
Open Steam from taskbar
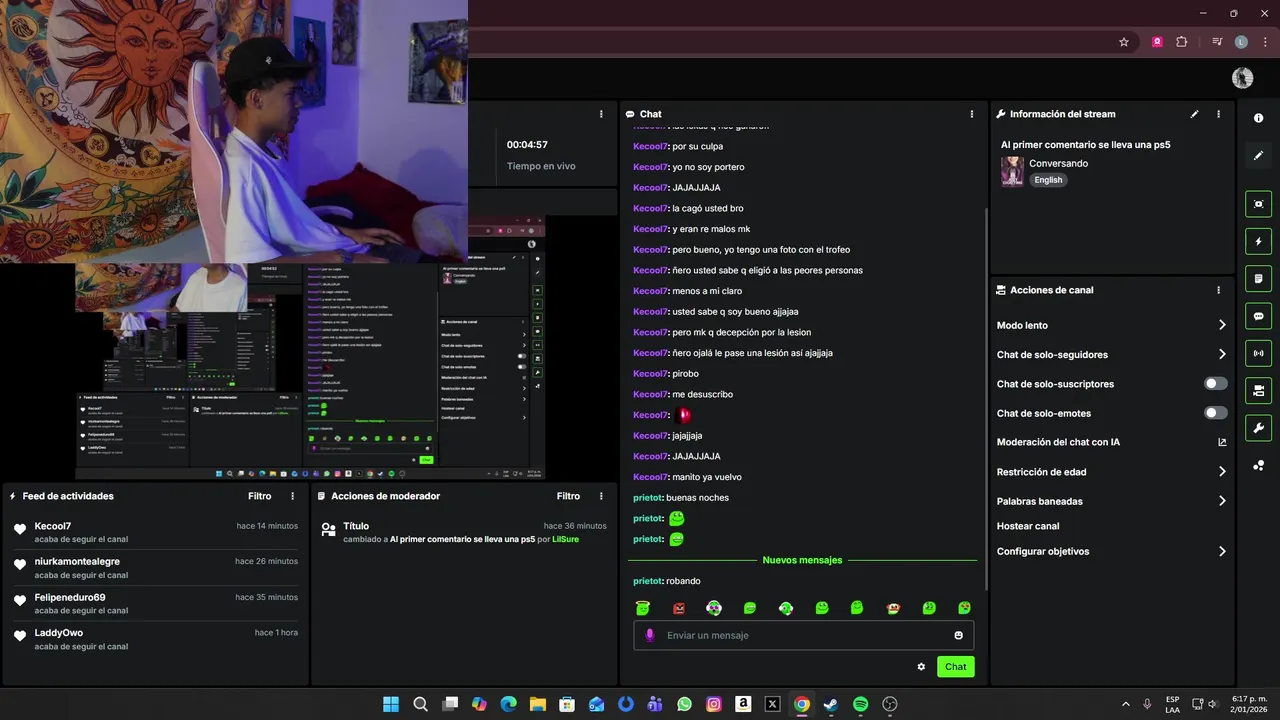point(831,704)
